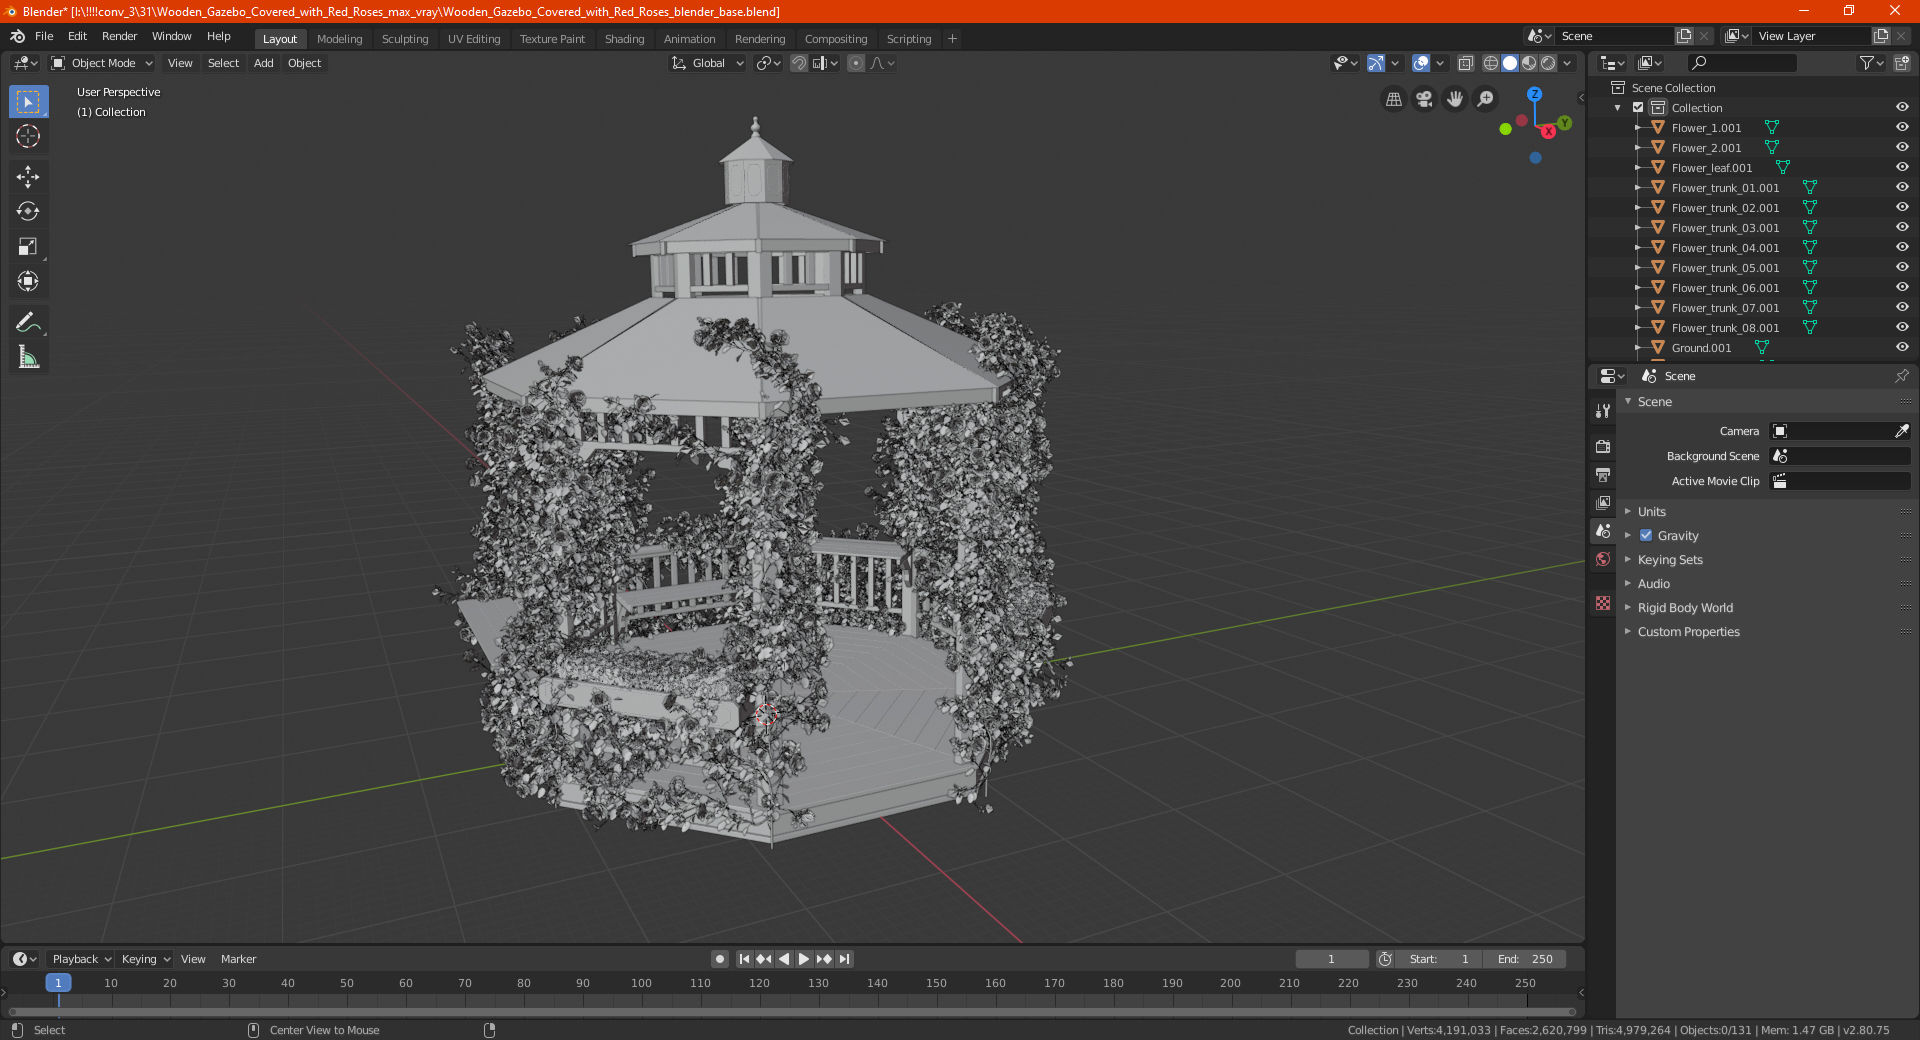
Task: Switch to the Modeling workspace tab
Action: click(x=339, y=39)
